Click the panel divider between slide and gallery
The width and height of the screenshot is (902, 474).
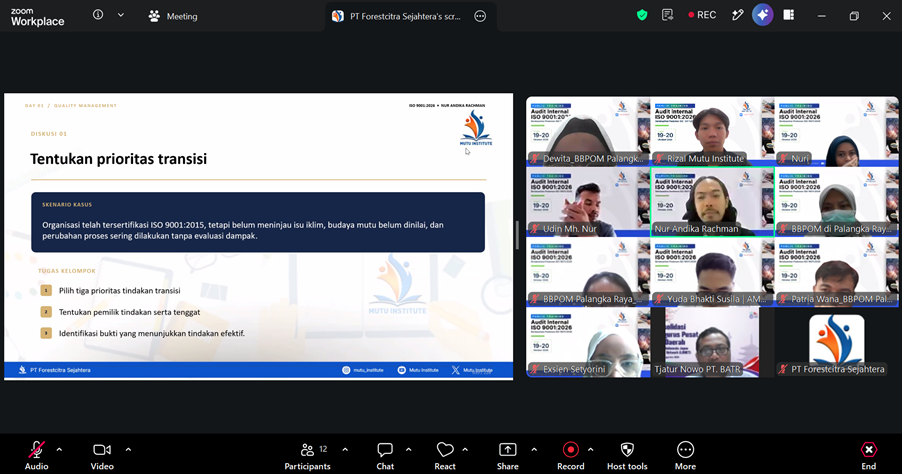click(517, 235)
